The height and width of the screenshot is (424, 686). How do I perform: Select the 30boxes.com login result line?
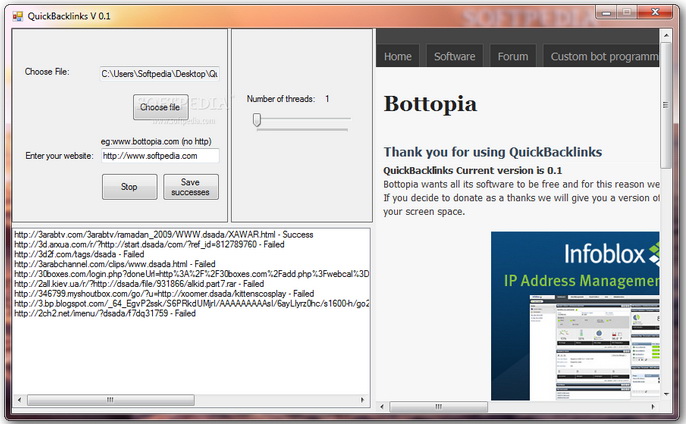pos(192,274)
